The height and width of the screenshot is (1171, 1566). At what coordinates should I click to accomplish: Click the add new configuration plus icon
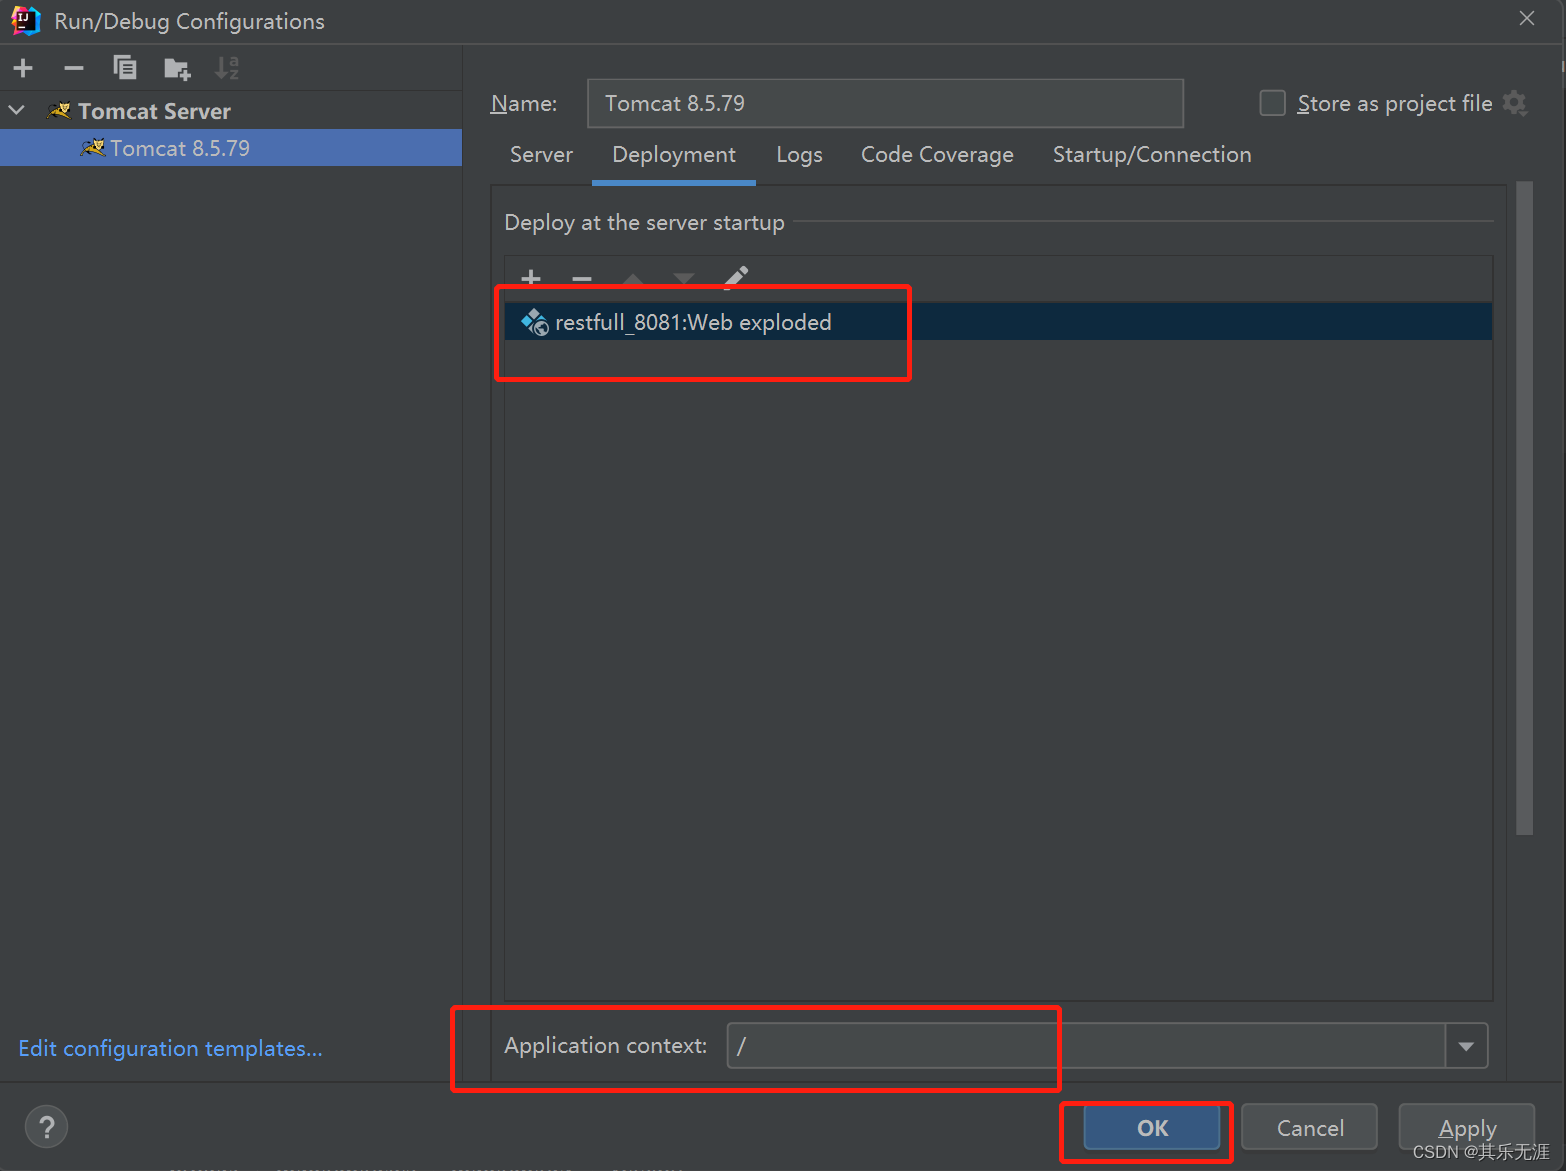22,68
